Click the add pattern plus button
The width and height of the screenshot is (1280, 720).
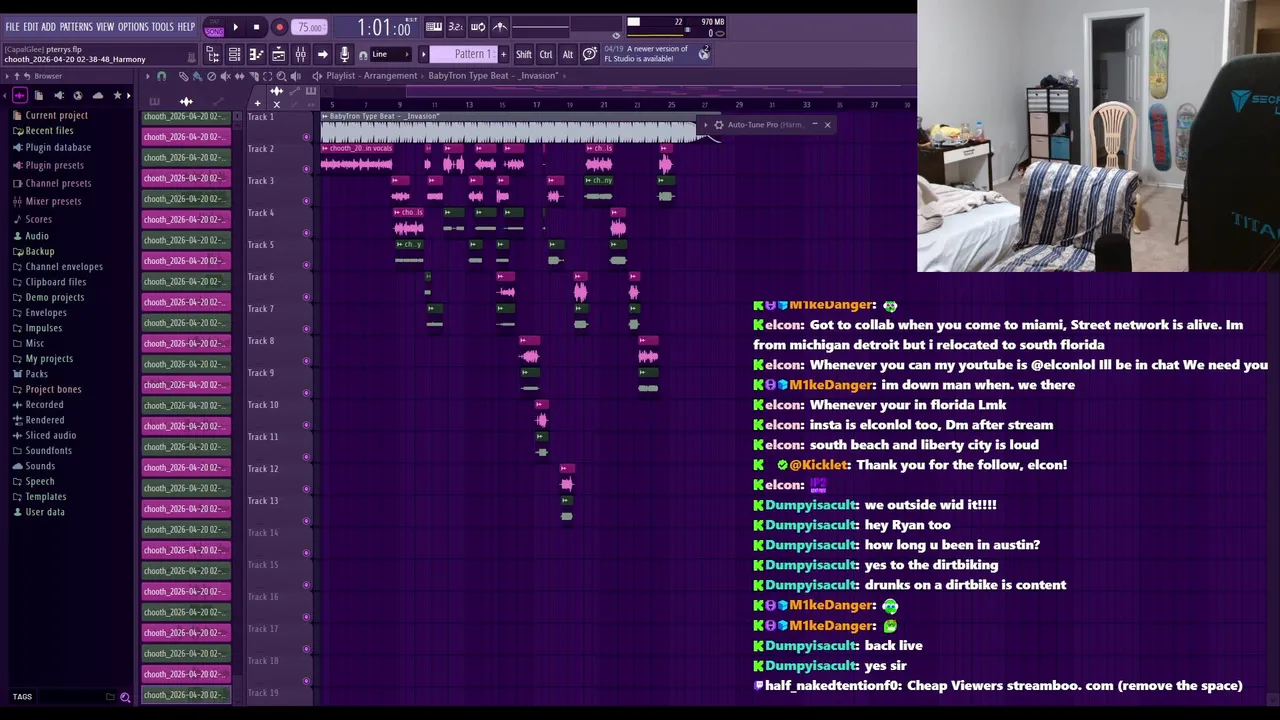point(503,54)
